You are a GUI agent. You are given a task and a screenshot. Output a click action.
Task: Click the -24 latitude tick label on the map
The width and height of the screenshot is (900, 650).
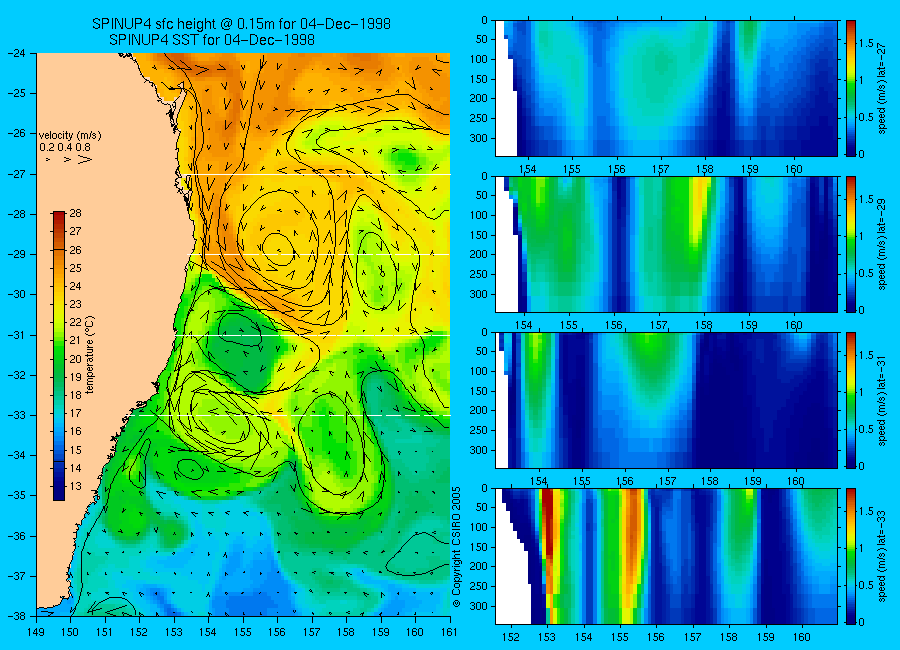click(17, 53)
